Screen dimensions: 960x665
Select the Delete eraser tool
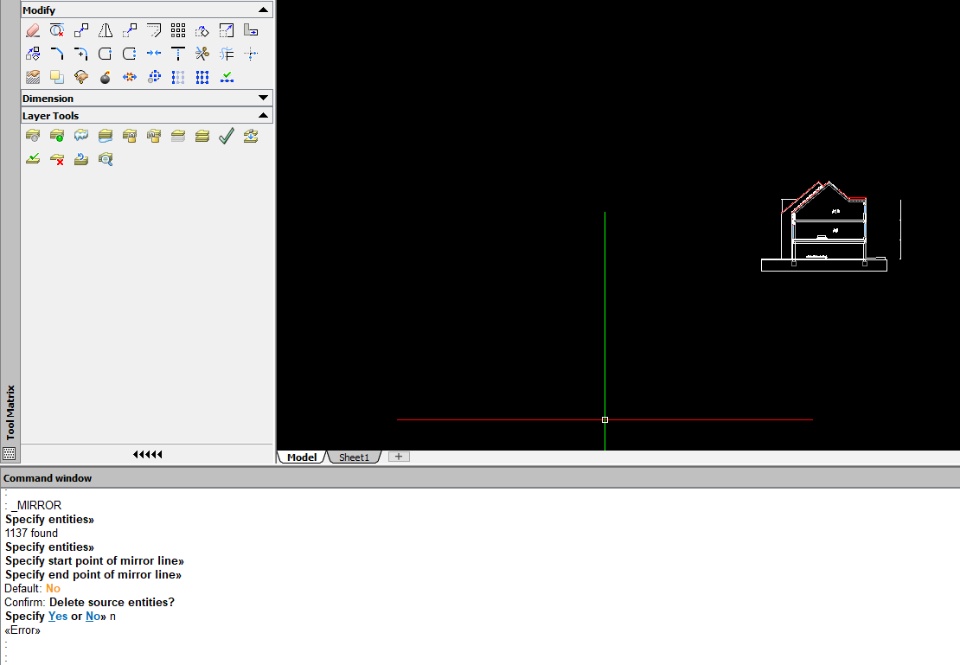[33, 30]
